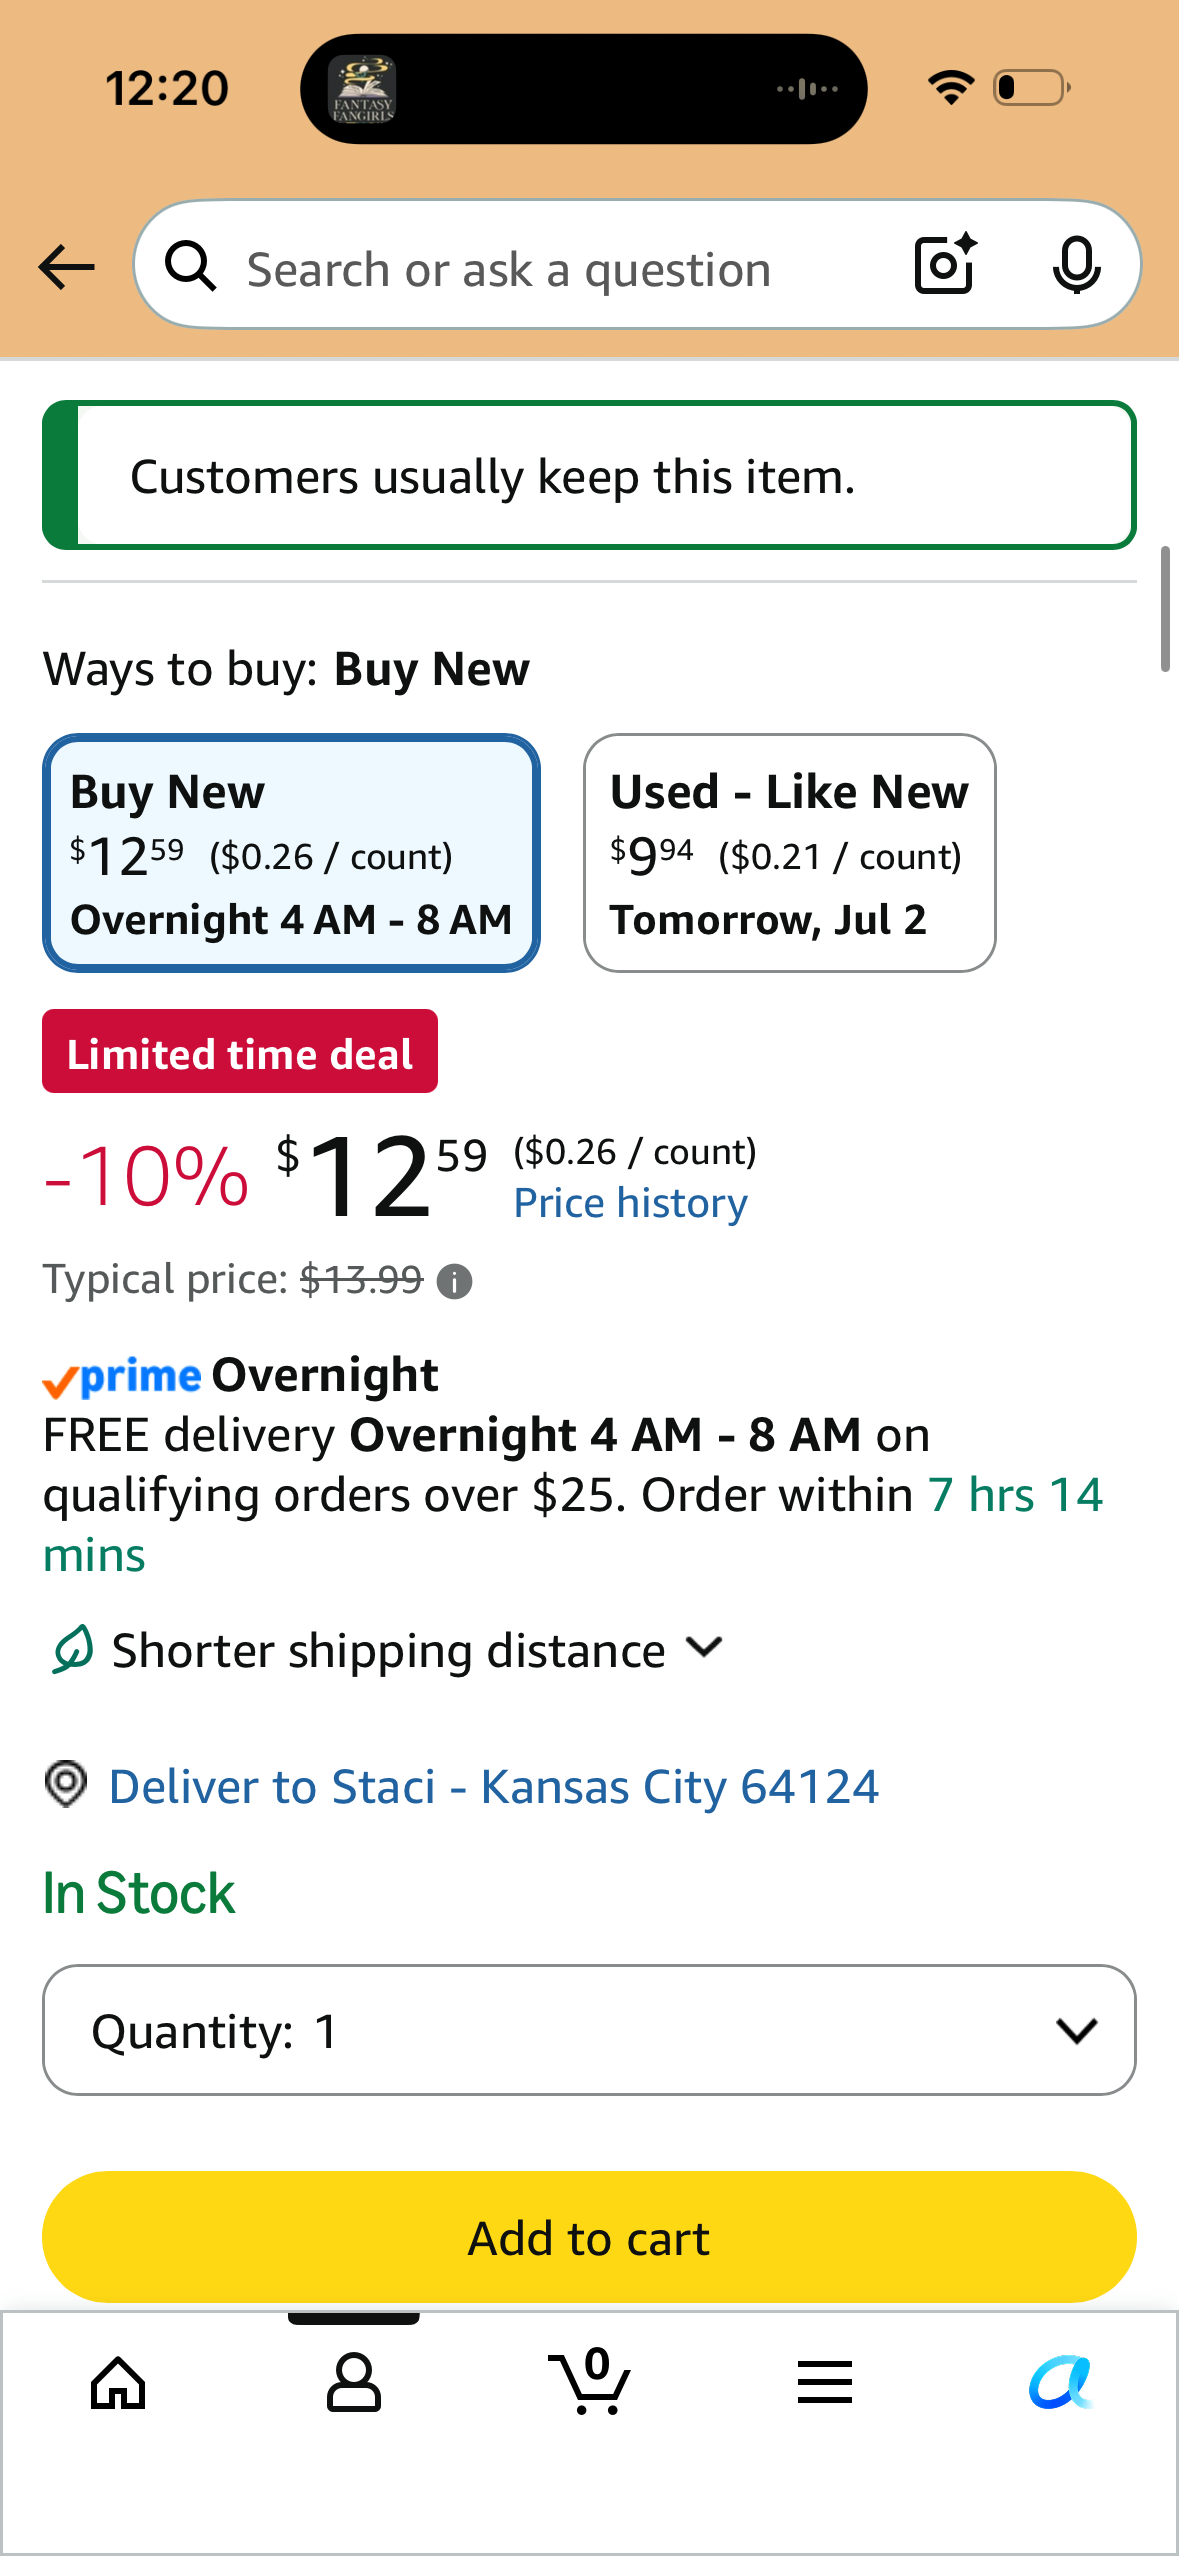
Task: Click the typical price info icon
Action: tap(455, 1281)
